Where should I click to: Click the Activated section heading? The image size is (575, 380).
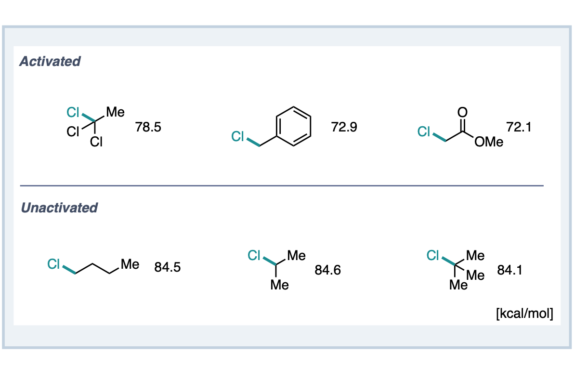[x=50, y=61]
